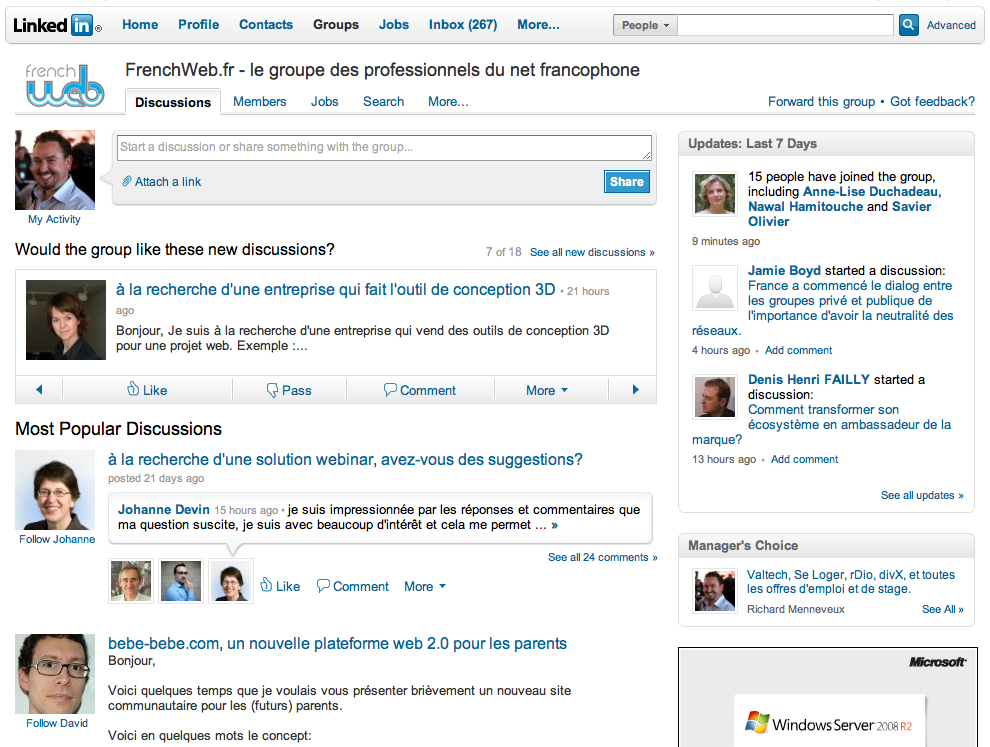Expand More menu under webinar discussion
This screenshot has height=747, width=990.
[x=425, y=586]
